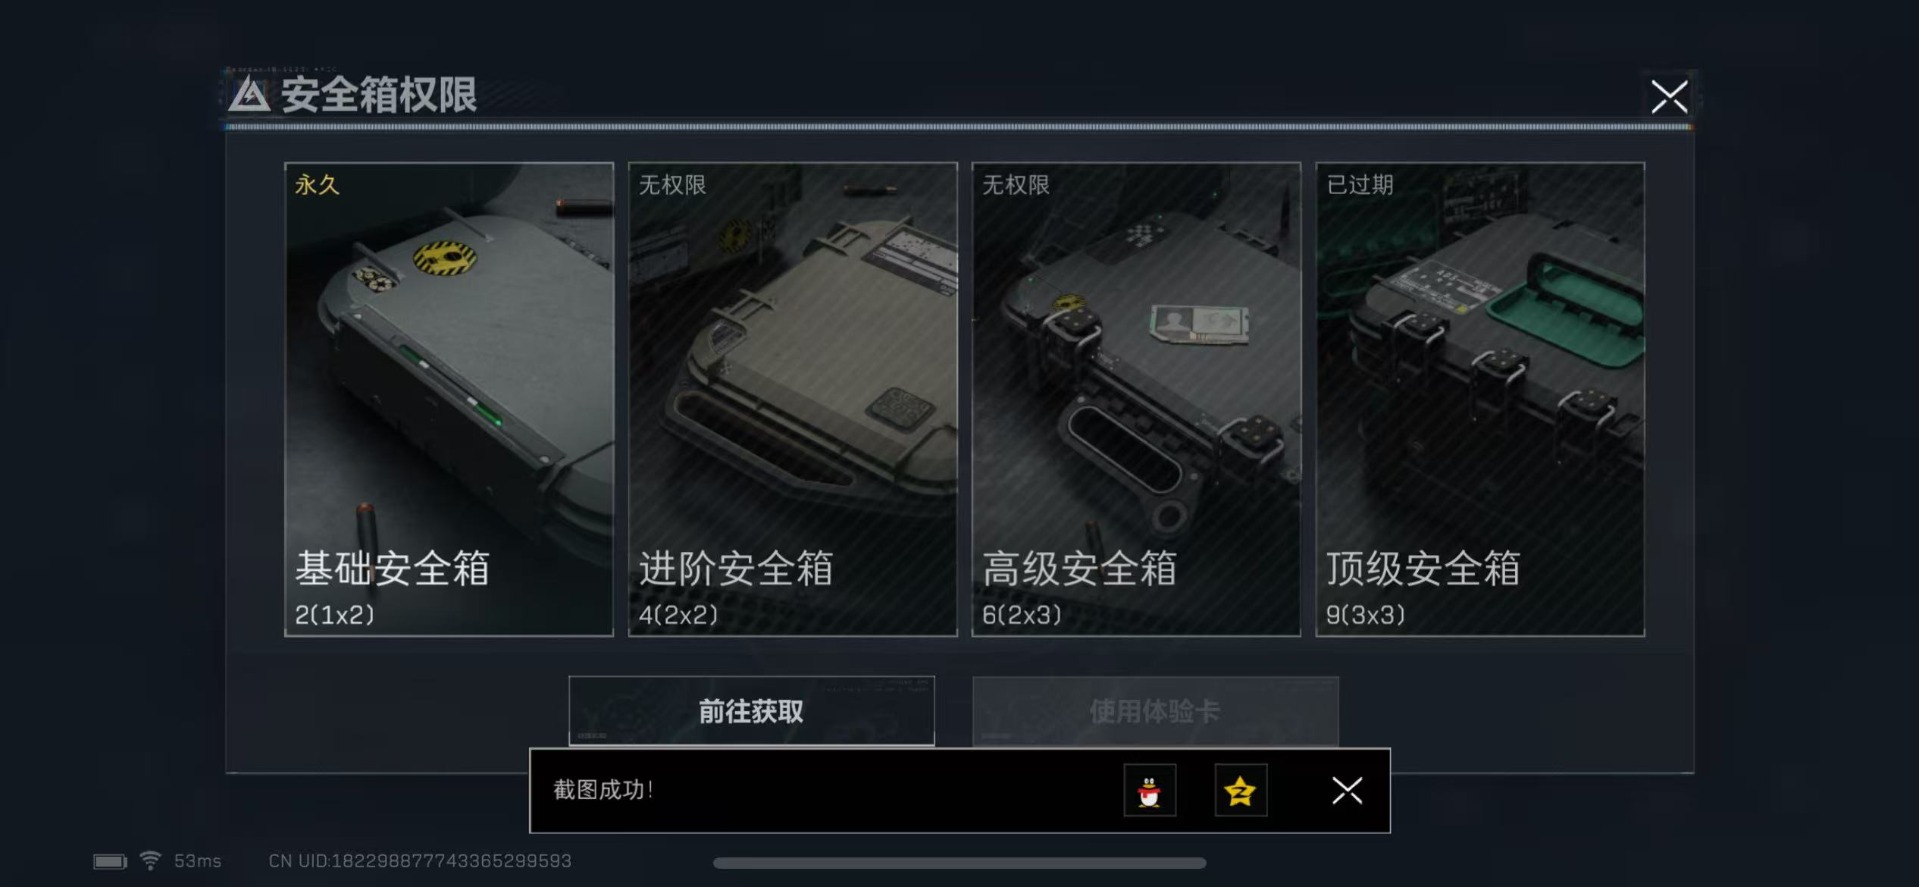Share screenshot to Qzone star icon
Viewport: 1919px width, 887px height.
pos(1240,790)
